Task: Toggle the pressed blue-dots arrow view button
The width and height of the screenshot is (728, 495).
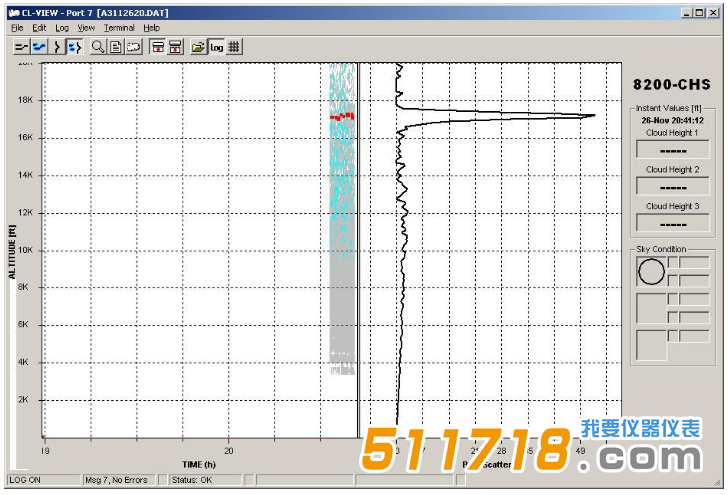Action: pos(74,47)
